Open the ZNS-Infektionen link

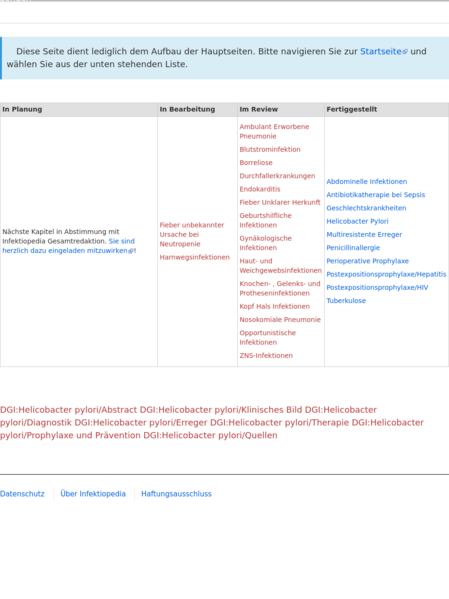click(266, 355)
